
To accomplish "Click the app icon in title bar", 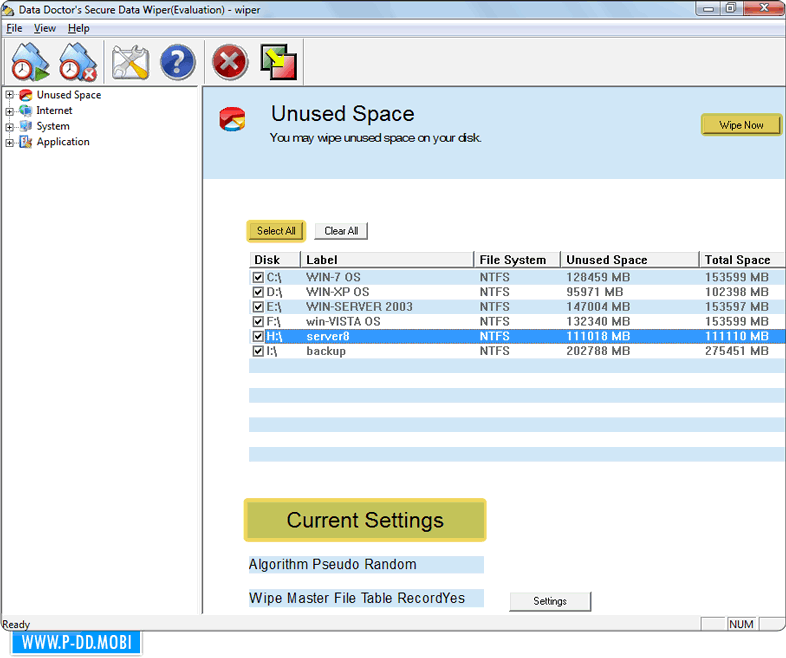I will tap(8, 10).
